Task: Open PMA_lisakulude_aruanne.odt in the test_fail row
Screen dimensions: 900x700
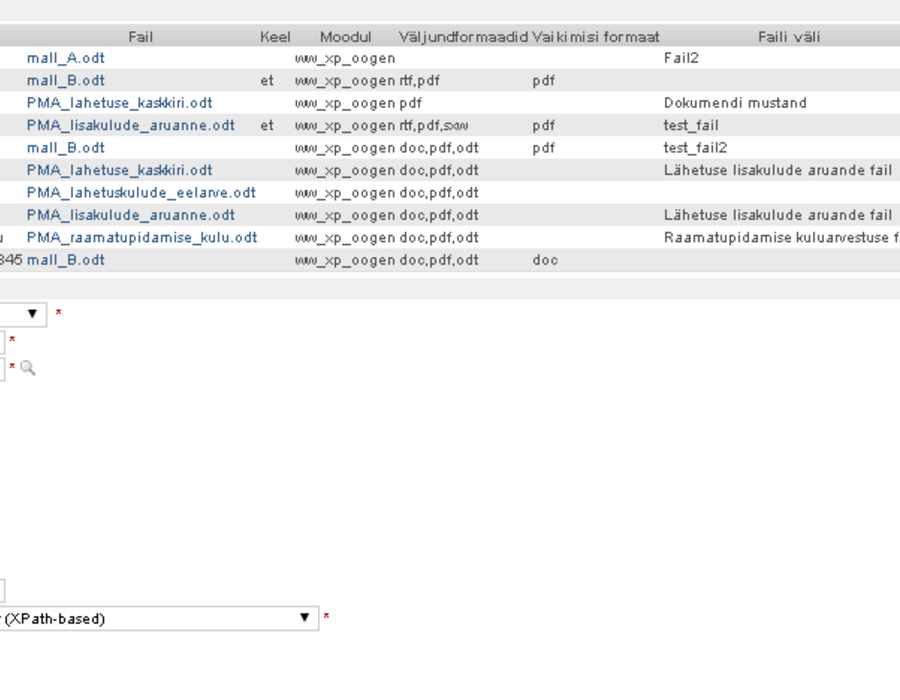Action: pyautogui.click(x=131, y=125)
